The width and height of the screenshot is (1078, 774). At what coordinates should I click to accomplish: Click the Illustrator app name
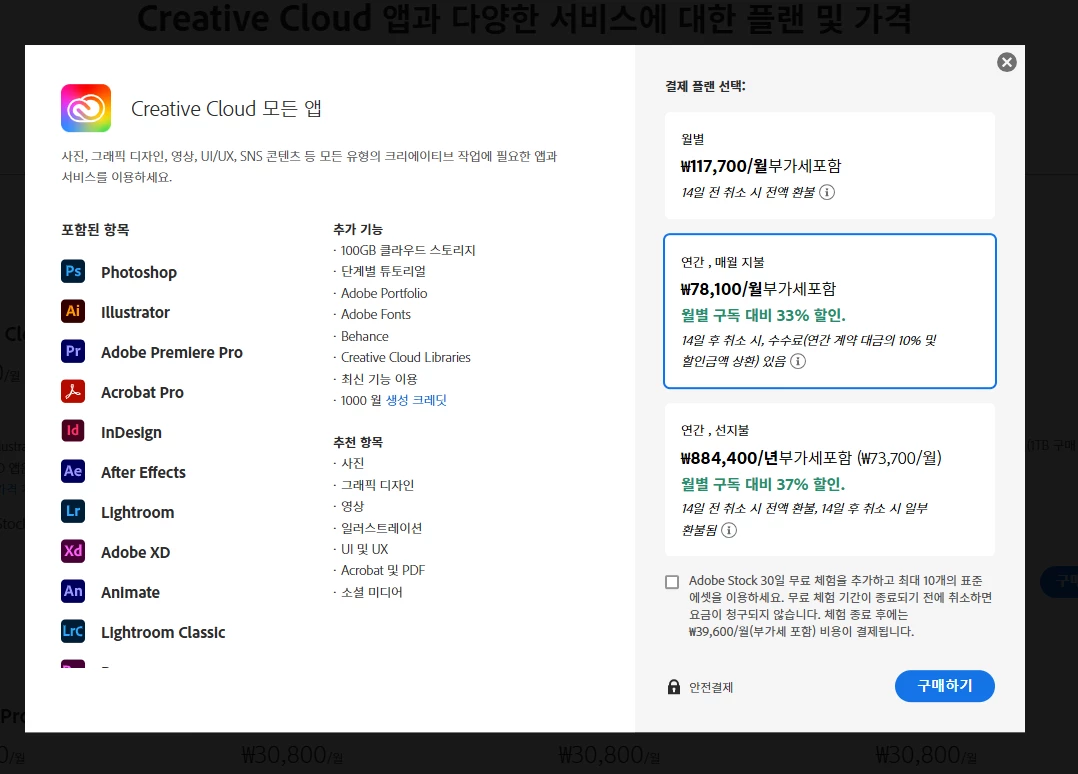click(135, 312)
